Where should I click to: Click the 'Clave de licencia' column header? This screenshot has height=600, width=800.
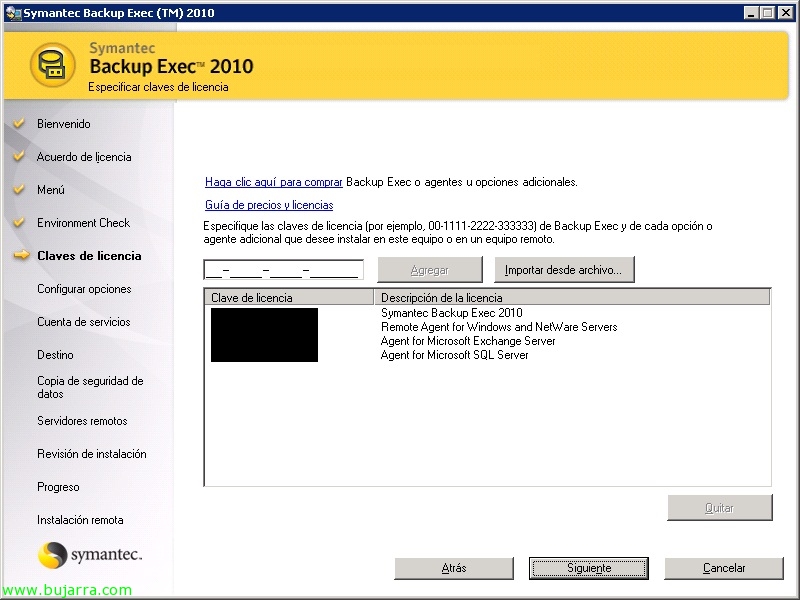[289, 297]
